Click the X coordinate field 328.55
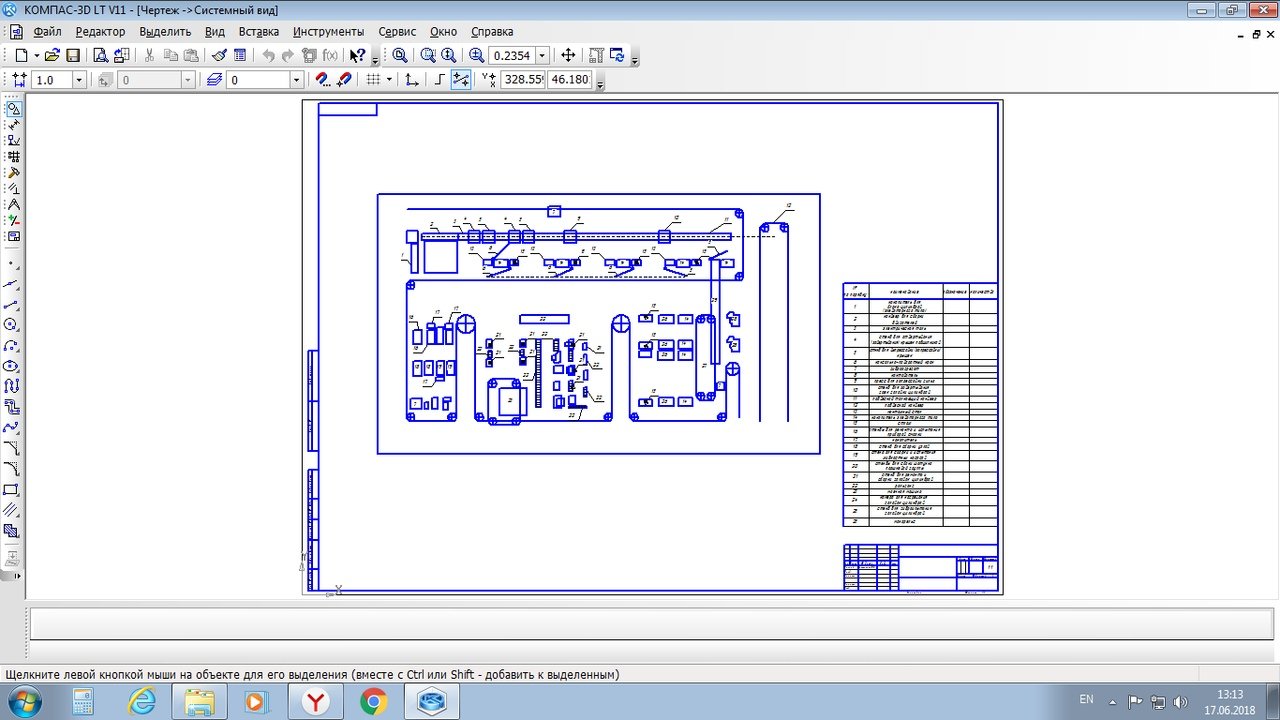The width and height of the screenshot is (1280, 720). click(522, 80)
